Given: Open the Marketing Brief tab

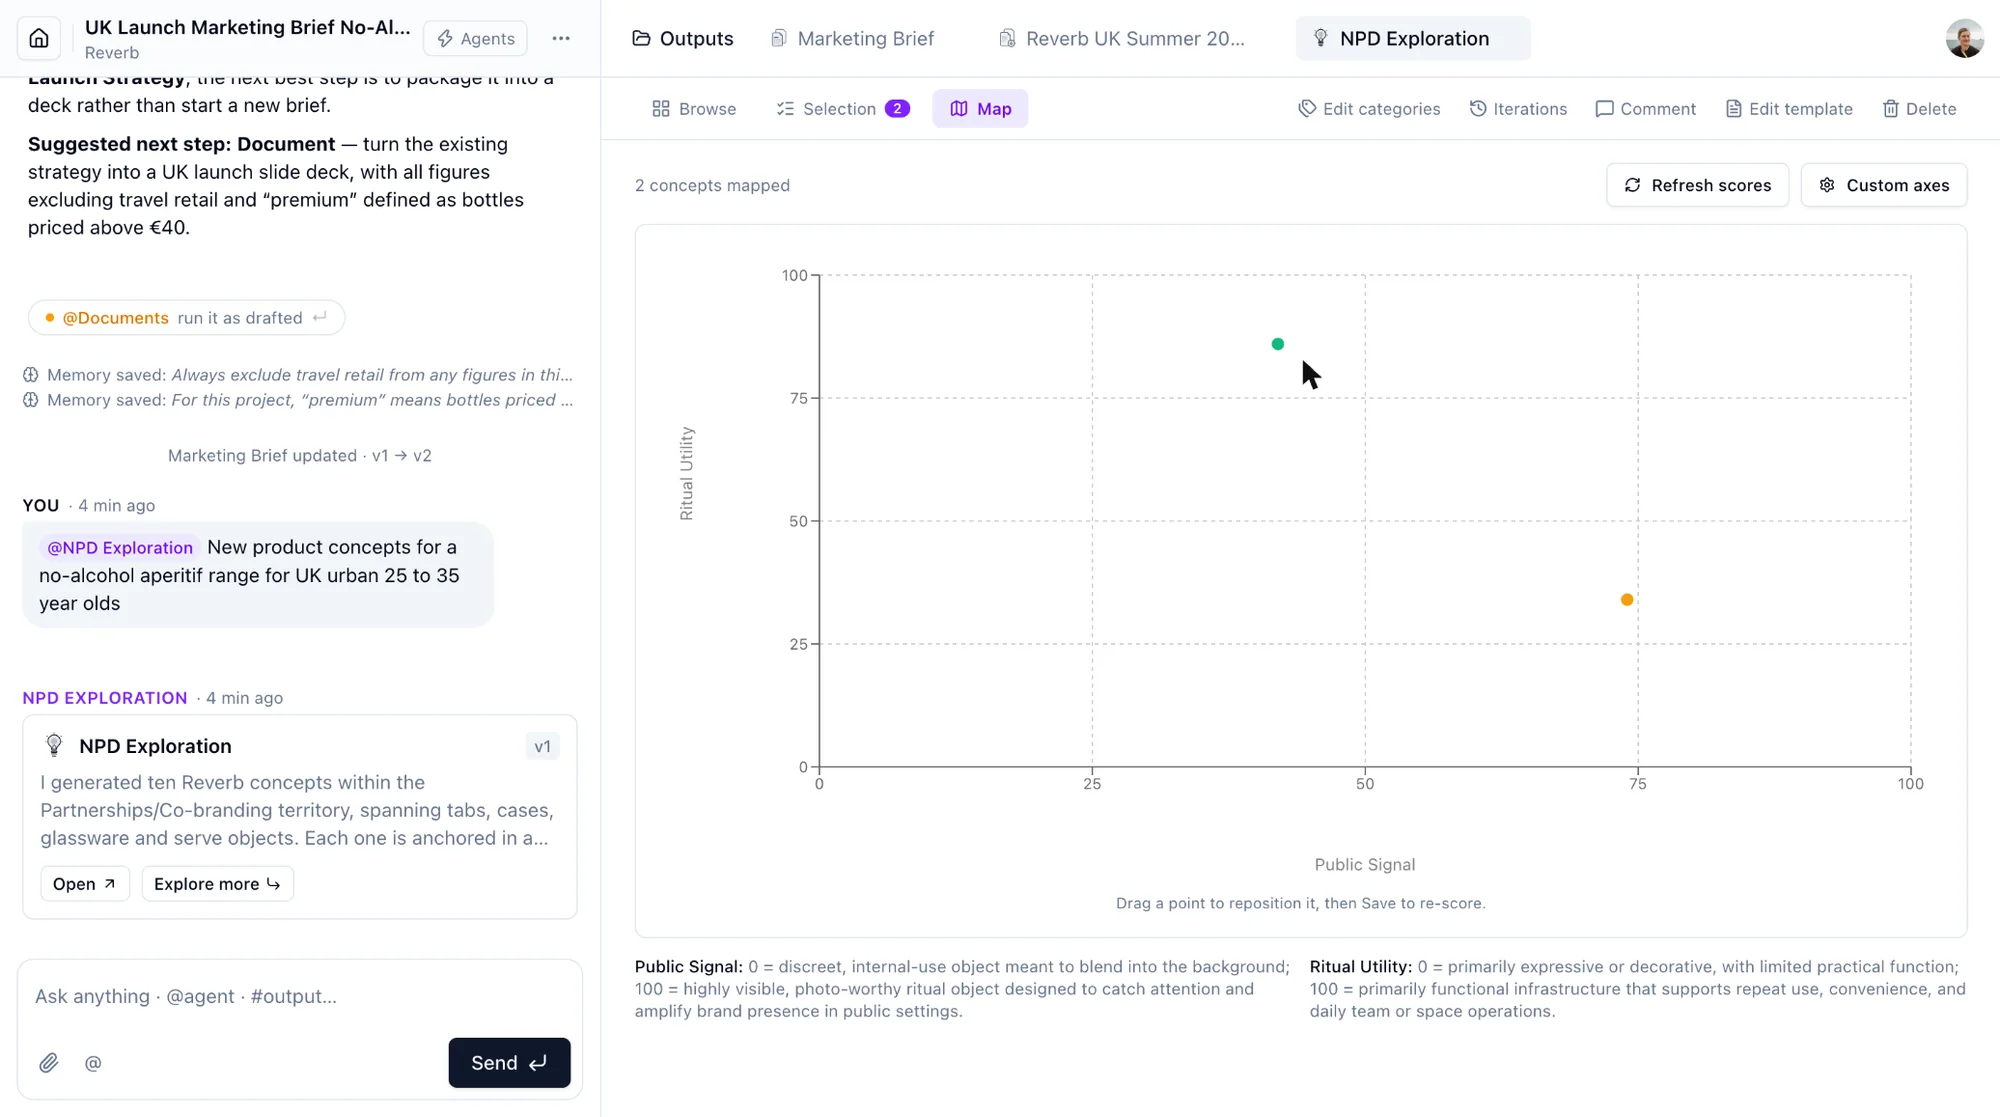Looking at the screenshot, I should click(852, 38).
